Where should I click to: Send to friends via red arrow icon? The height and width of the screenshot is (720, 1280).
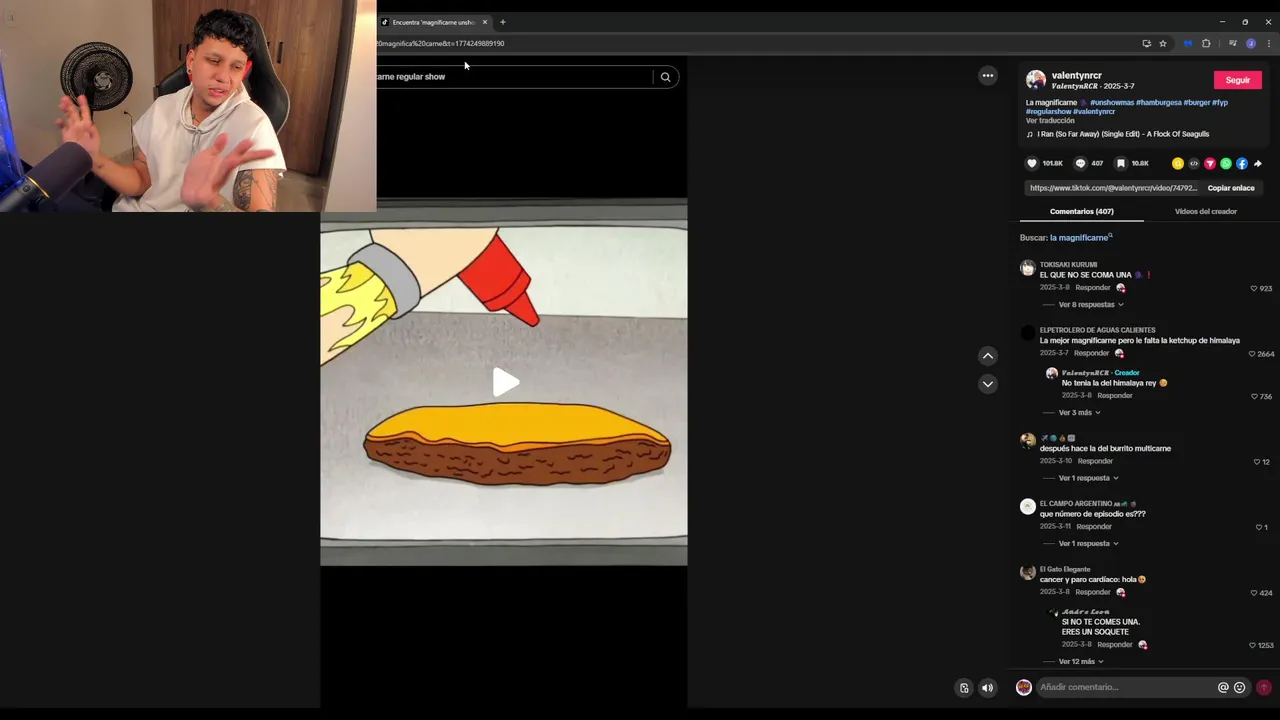pos(1210,163)
